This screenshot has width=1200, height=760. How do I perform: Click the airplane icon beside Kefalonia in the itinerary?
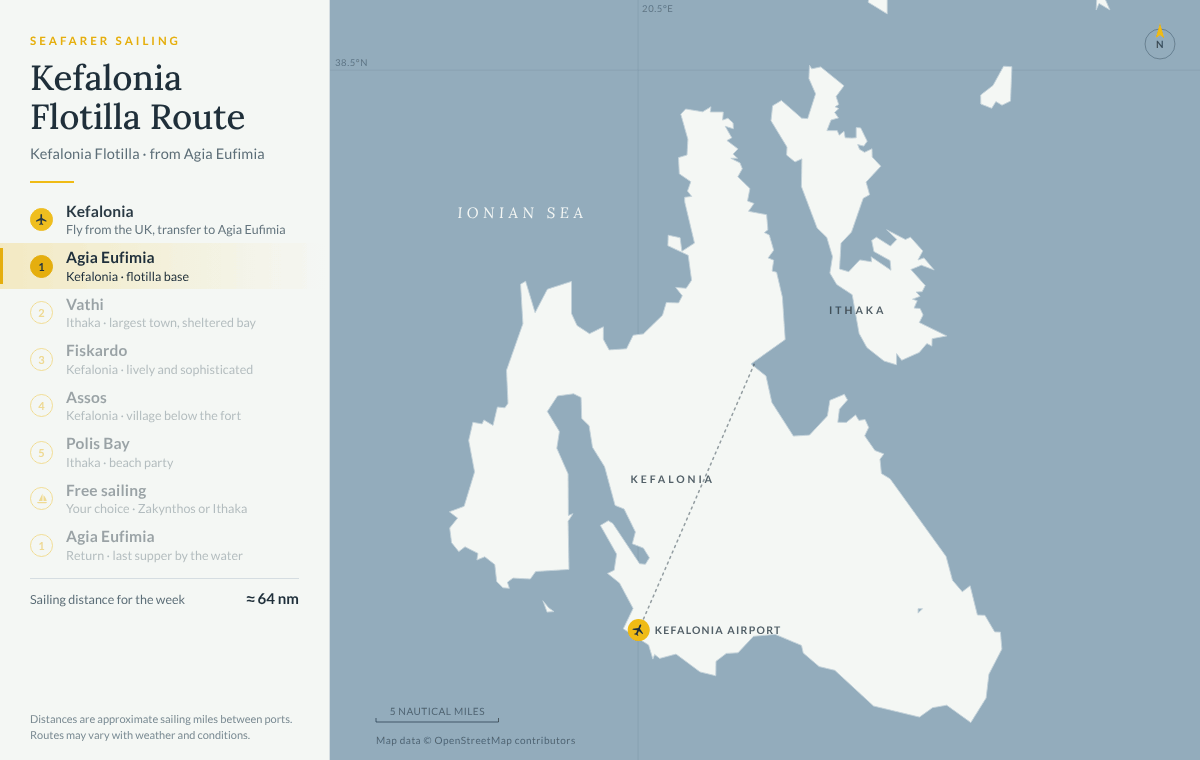pos(41,220)
